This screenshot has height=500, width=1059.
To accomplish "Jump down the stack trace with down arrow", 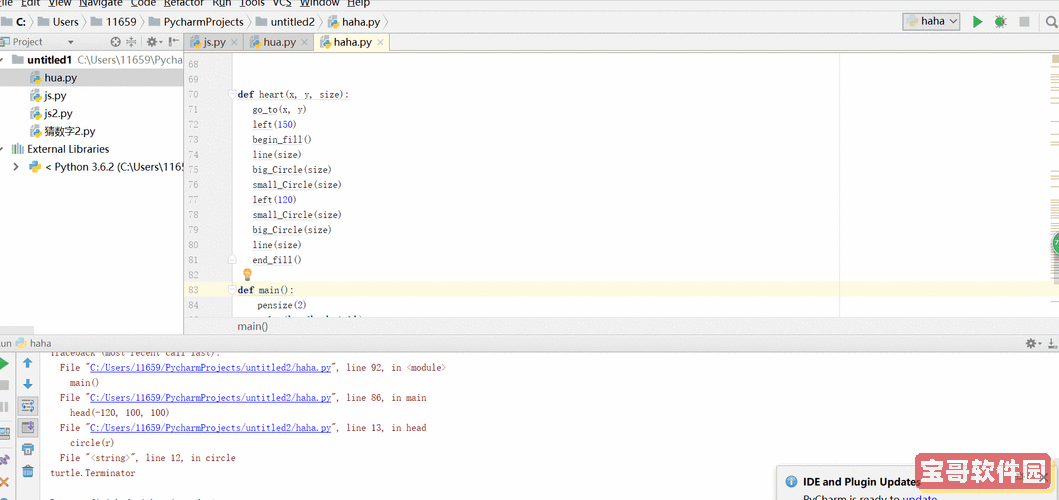I will [x=28, y=384].
